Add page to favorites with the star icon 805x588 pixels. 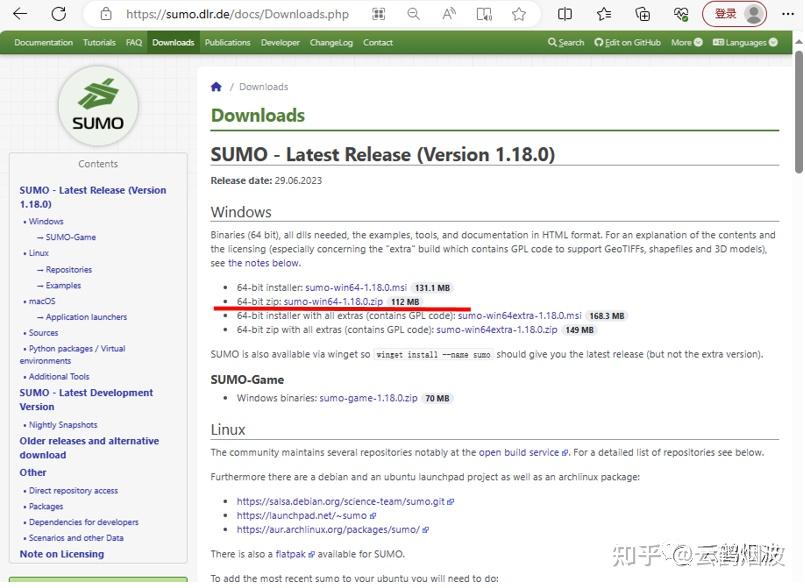coord(519,14)
